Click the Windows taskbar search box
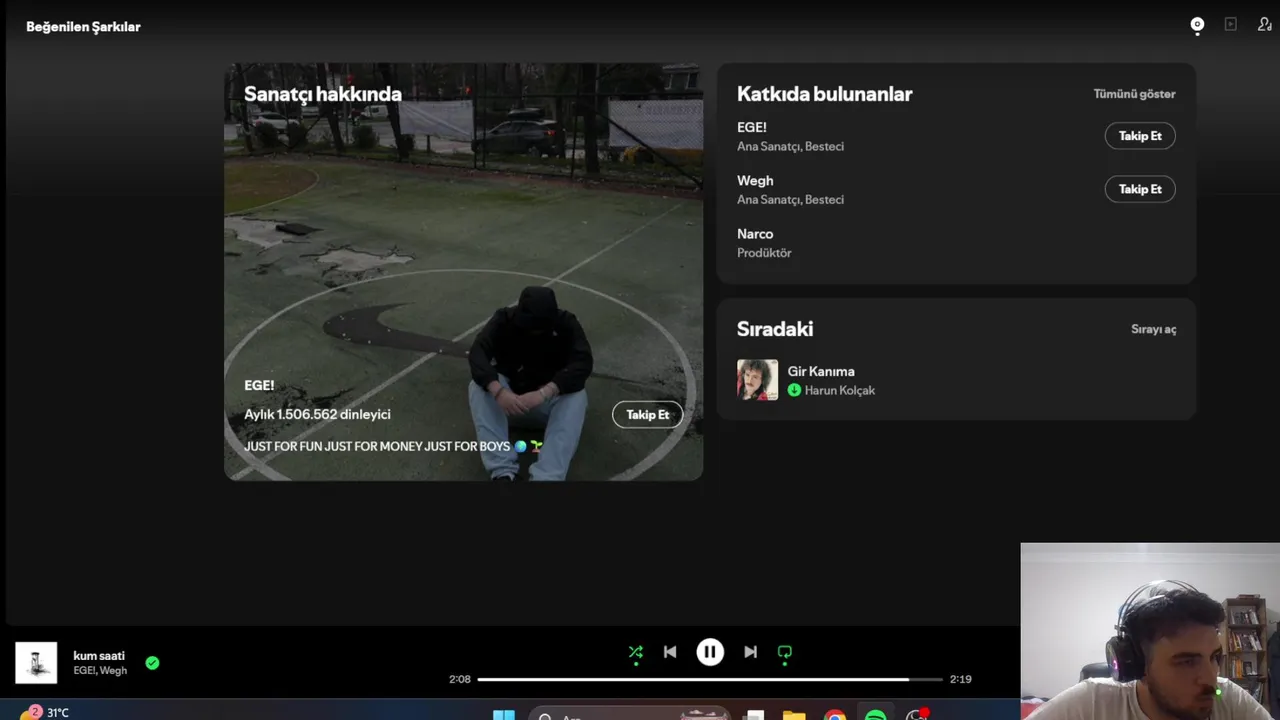The height and width of the screenshot is (720, 1280). [x=628, y=714]
